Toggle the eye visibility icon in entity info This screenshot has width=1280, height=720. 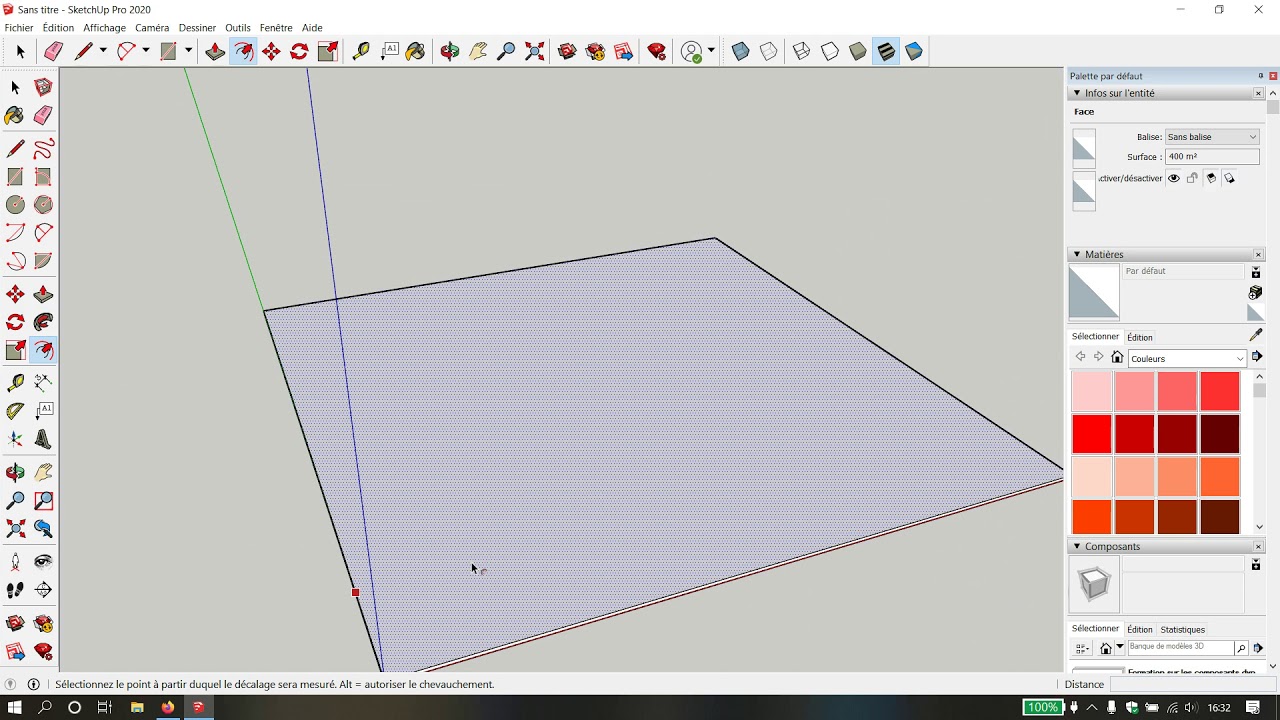1174,178
